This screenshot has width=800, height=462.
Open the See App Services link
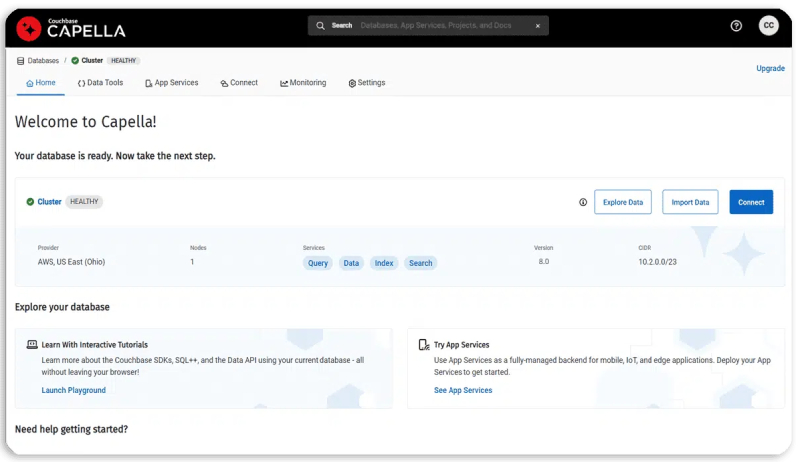click(463, 390)
